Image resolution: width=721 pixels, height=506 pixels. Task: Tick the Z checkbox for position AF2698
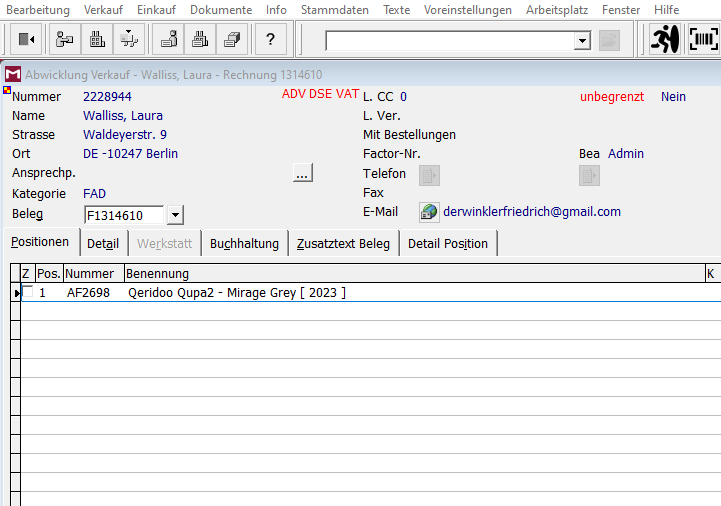(28, 291)
